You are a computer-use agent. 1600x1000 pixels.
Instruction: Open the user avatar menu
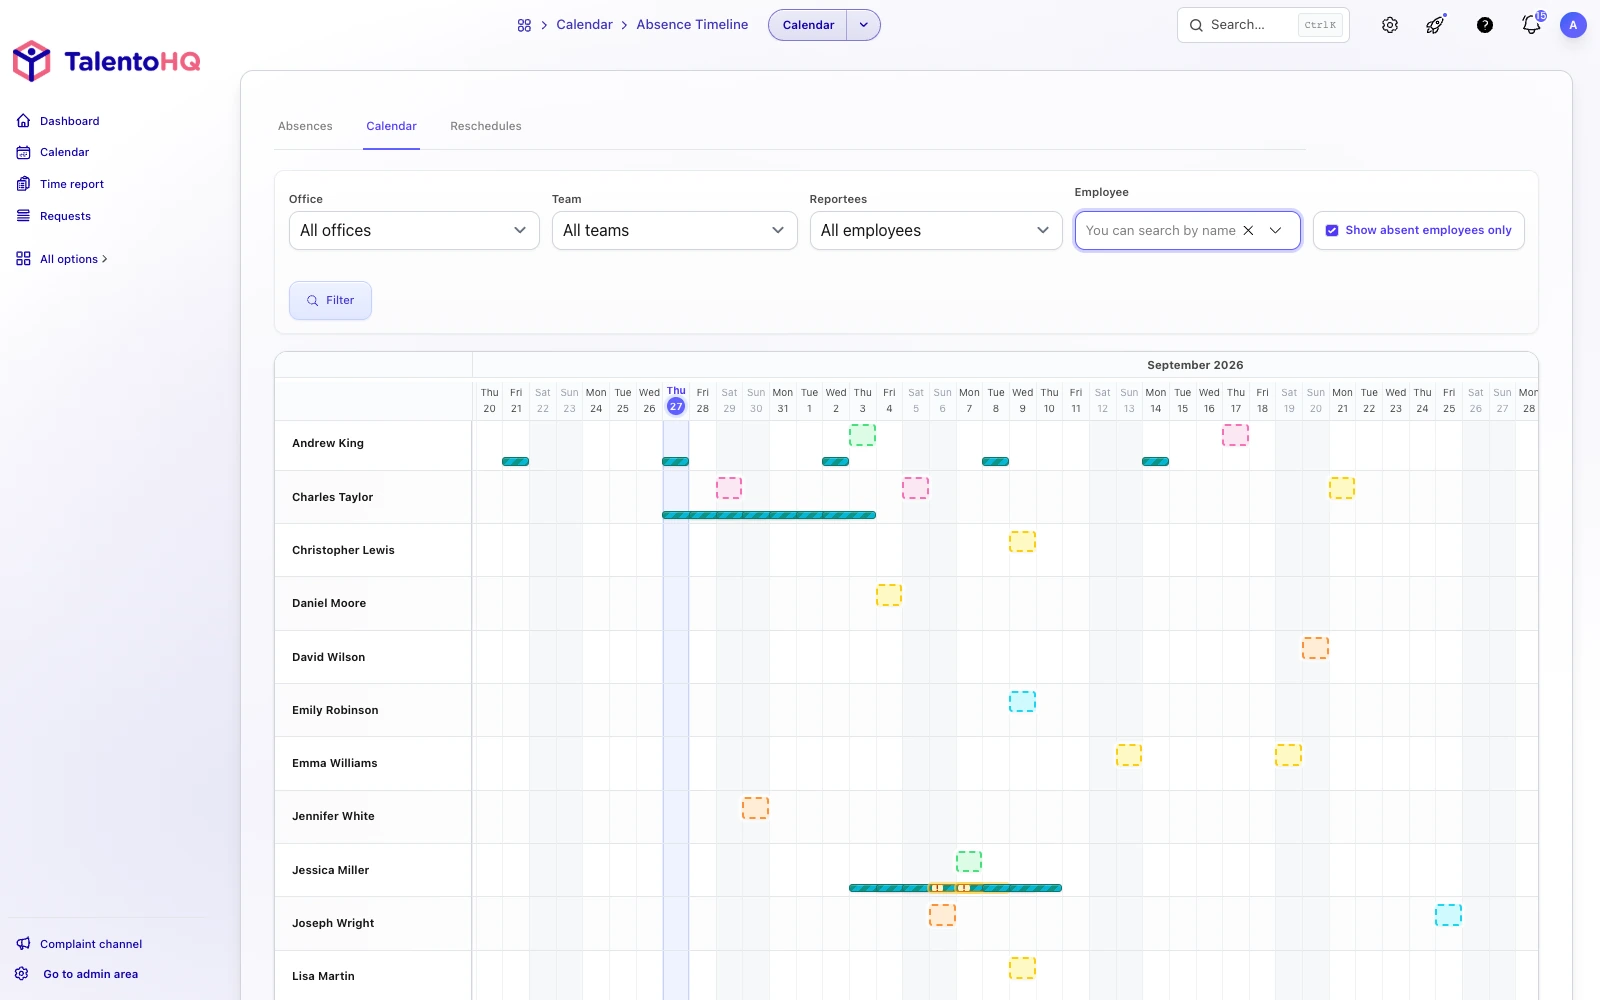point(1573,25)
